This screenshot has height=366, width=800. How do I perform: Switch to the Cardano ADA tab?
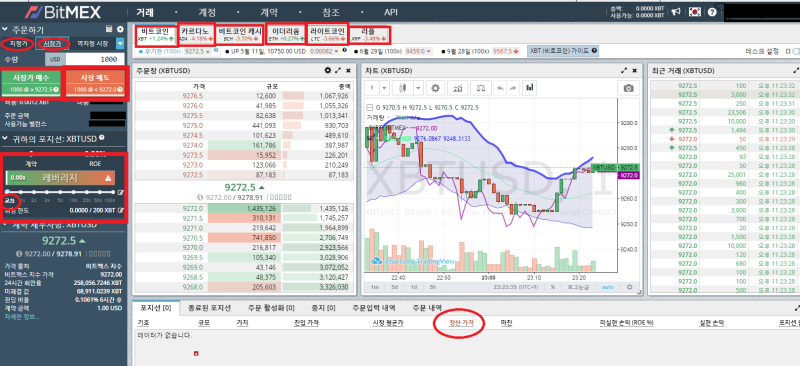pyautogui.click(x=196, y=34)
